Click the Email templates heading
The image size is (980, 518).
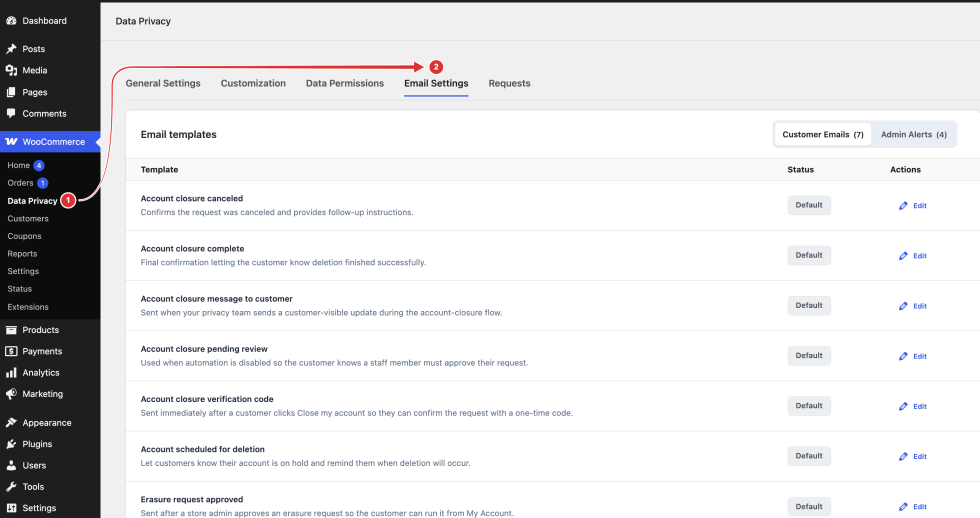point(179,134)
